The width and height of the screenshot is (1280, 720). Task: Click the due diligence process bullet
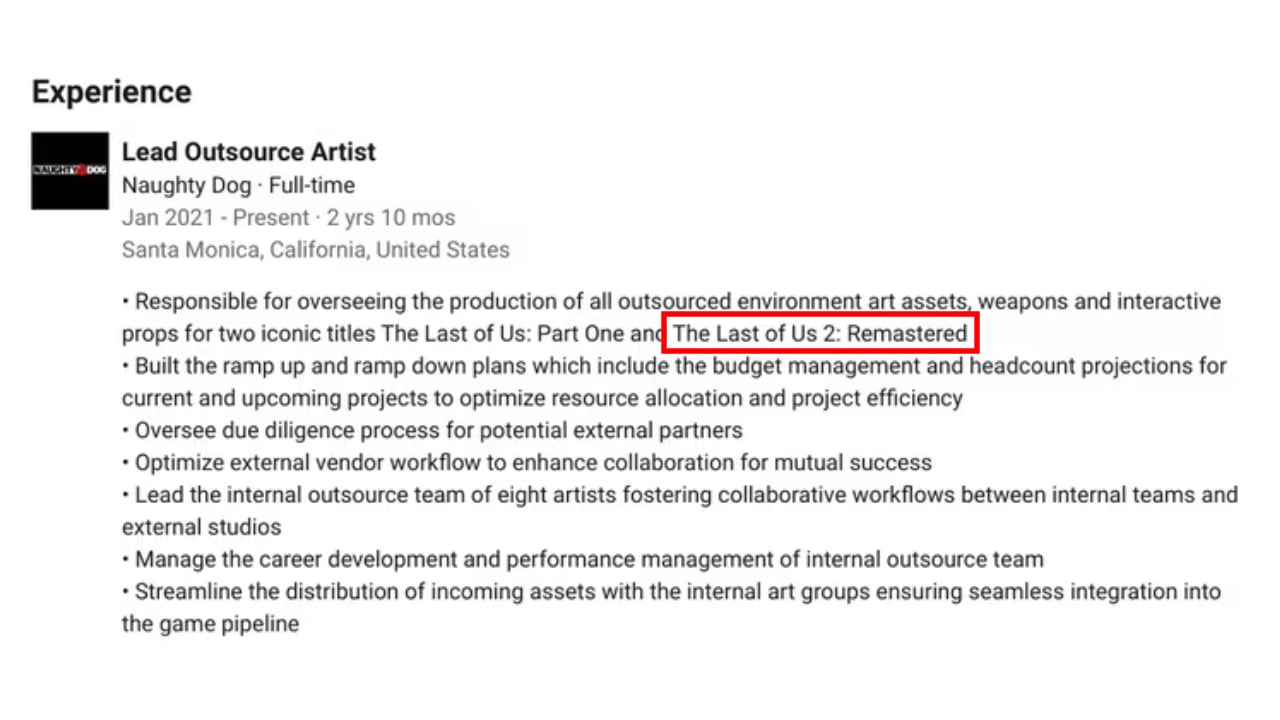click(432, 431)
